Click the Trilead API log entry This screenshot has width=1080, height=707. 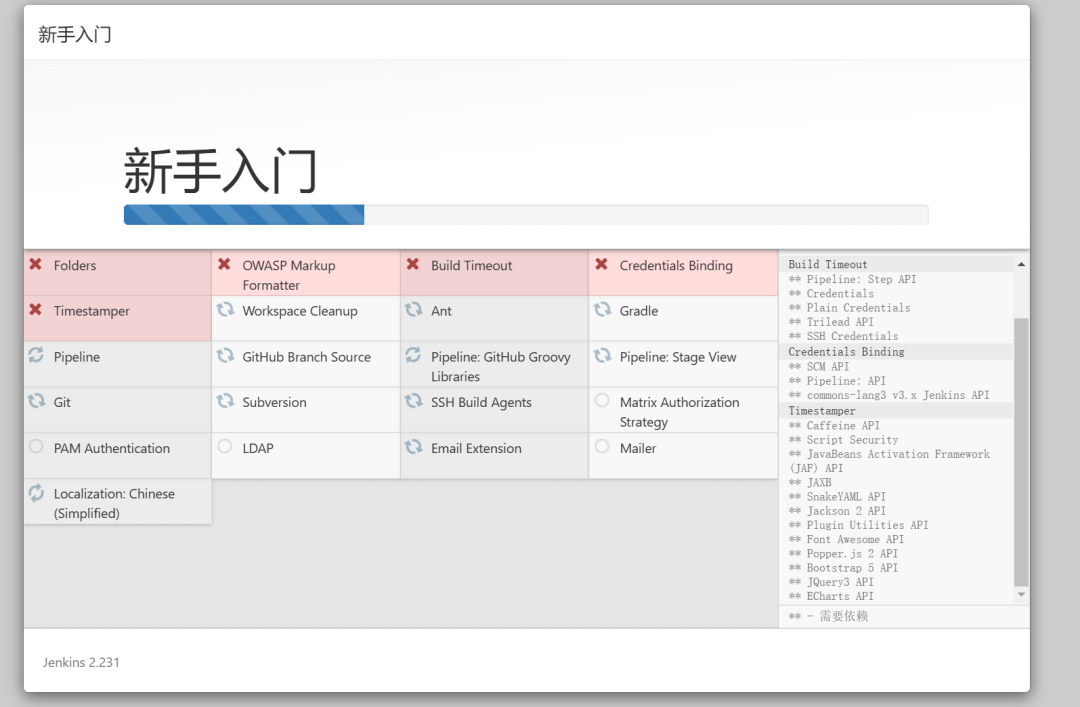pos(831,322)
